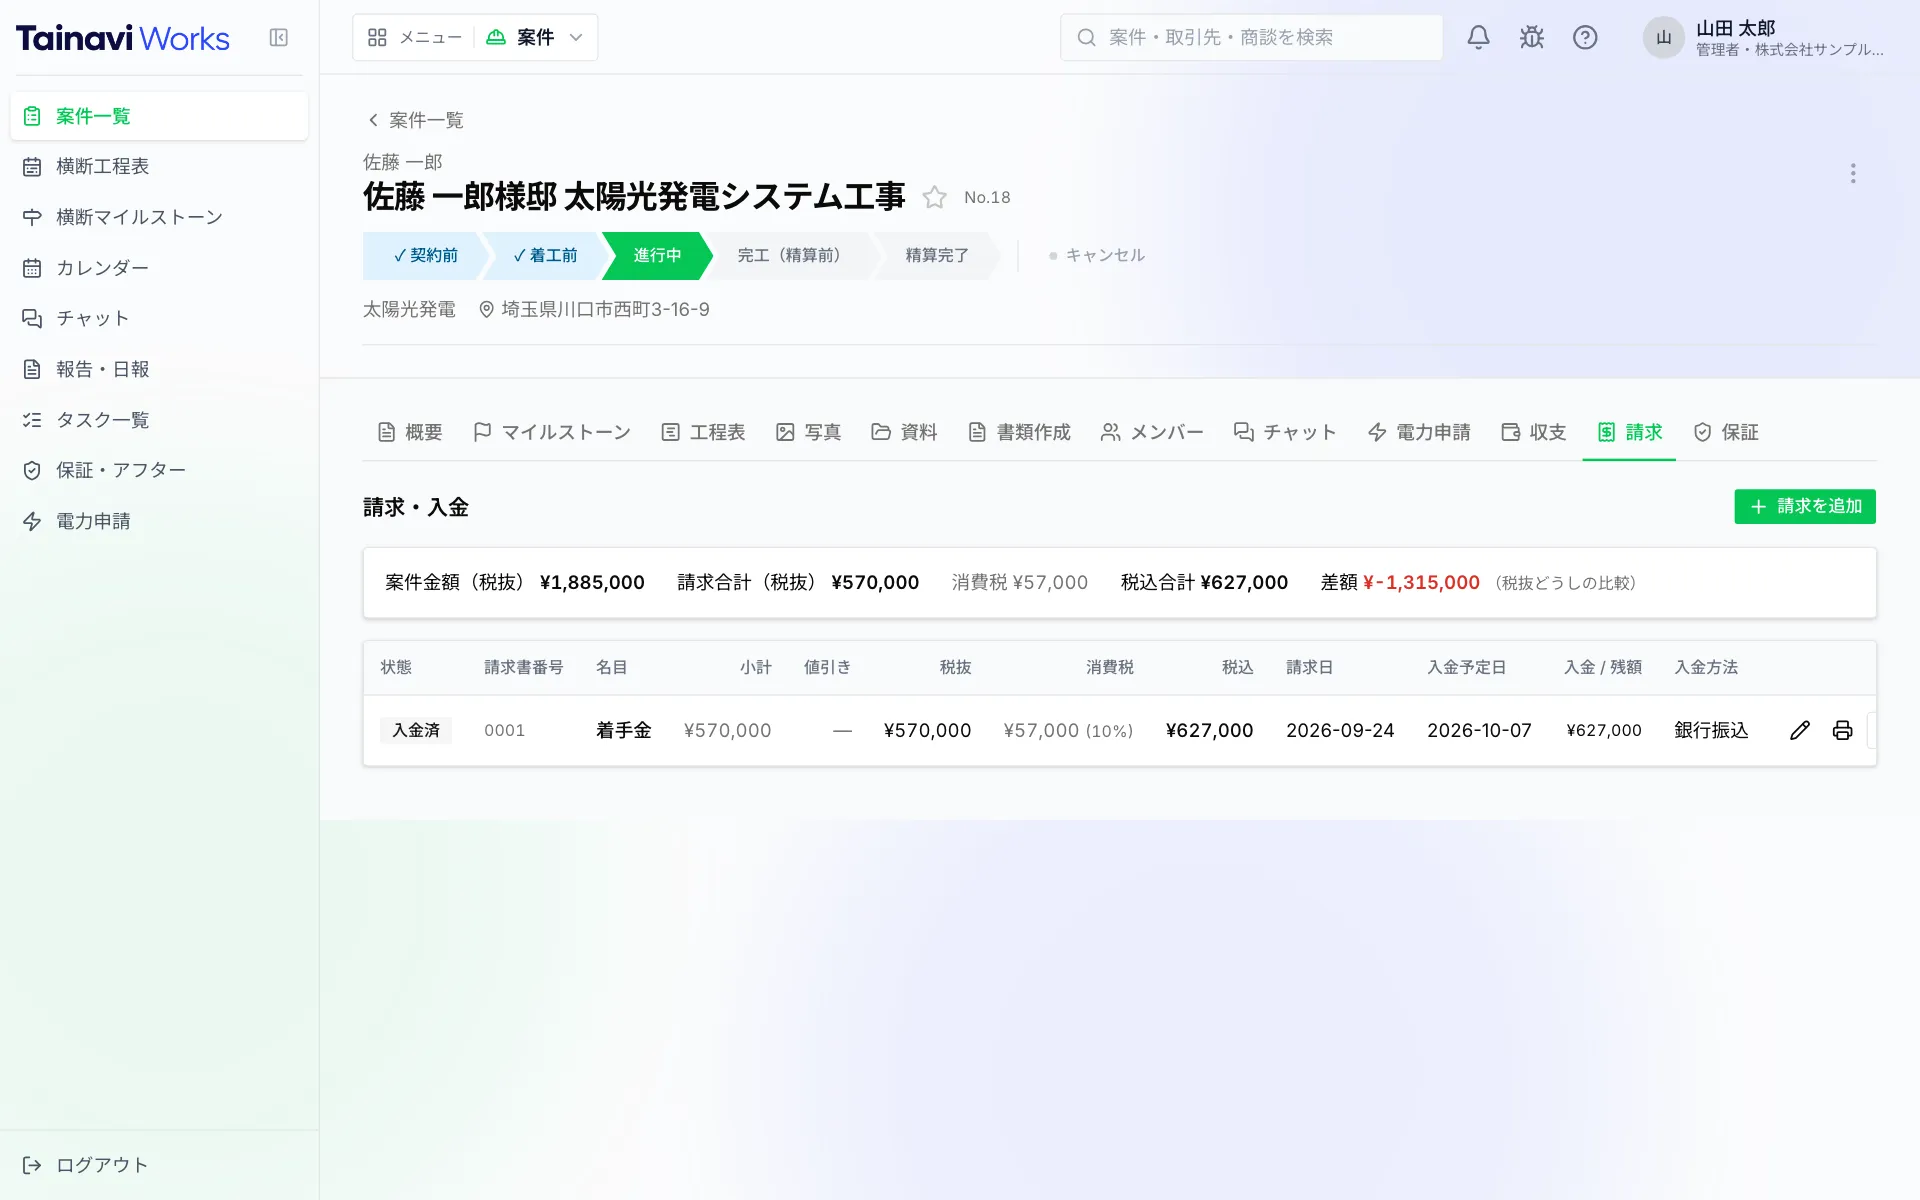1920x1200 pixels.
Task: Expand the 案件 dropdown in header
Action: coord(535,37)
